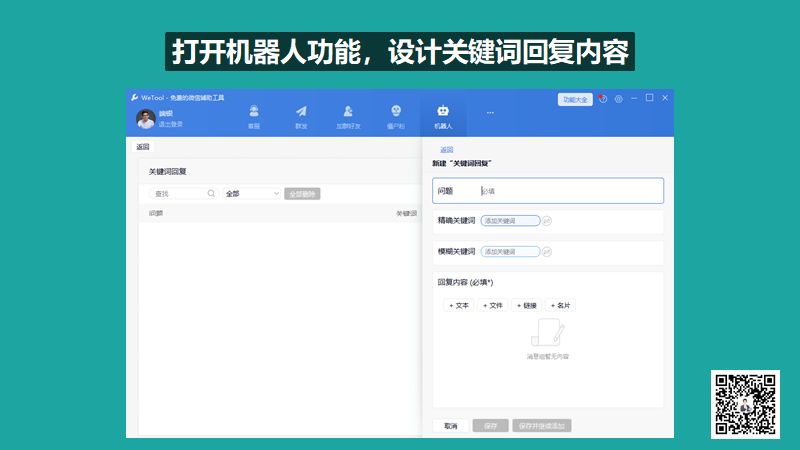The image size is (800, 450).
Task: Click the three-dots more menu in top bar
Action: pyautogui.click(x=490, y=113)
